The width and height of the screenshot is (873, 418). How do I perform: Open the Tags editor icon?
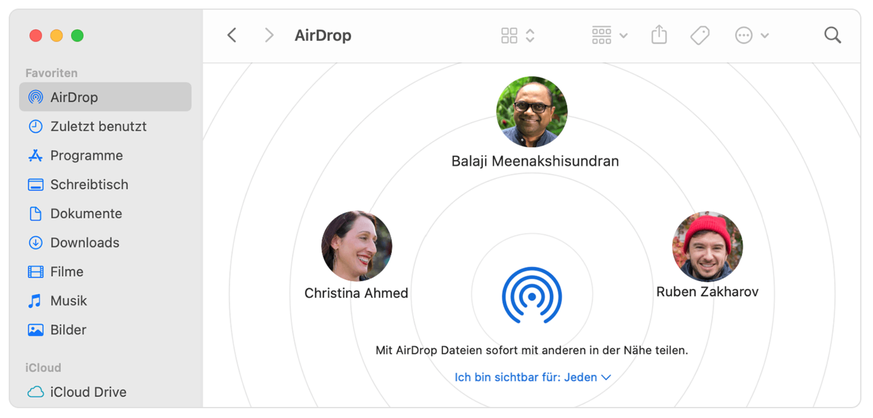(x=700, y=36)
